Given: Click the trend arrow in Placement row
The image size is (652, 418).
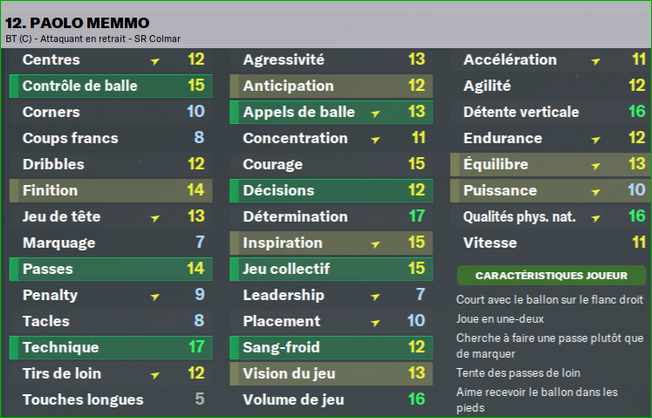Looking at the screenshot, I should (x=375, y=322).
